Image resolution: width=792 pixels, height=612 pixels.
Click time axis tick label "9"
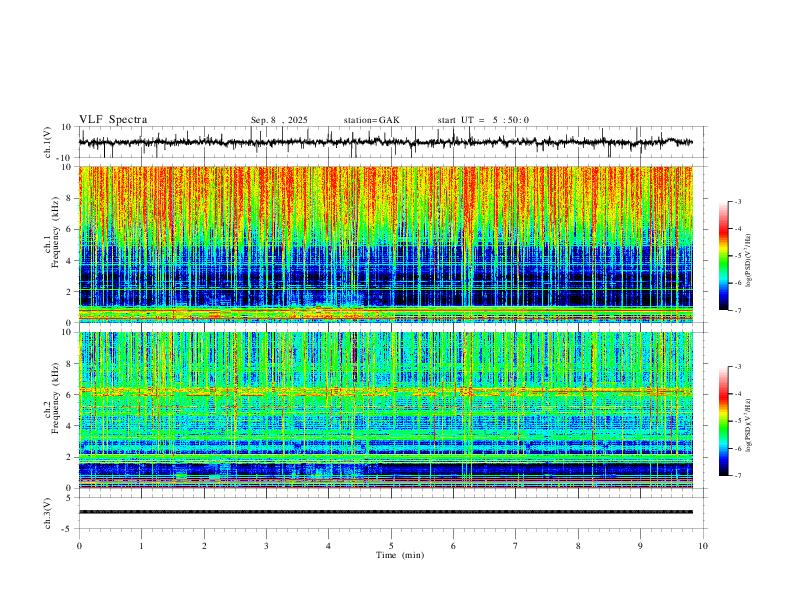[640, 546]
